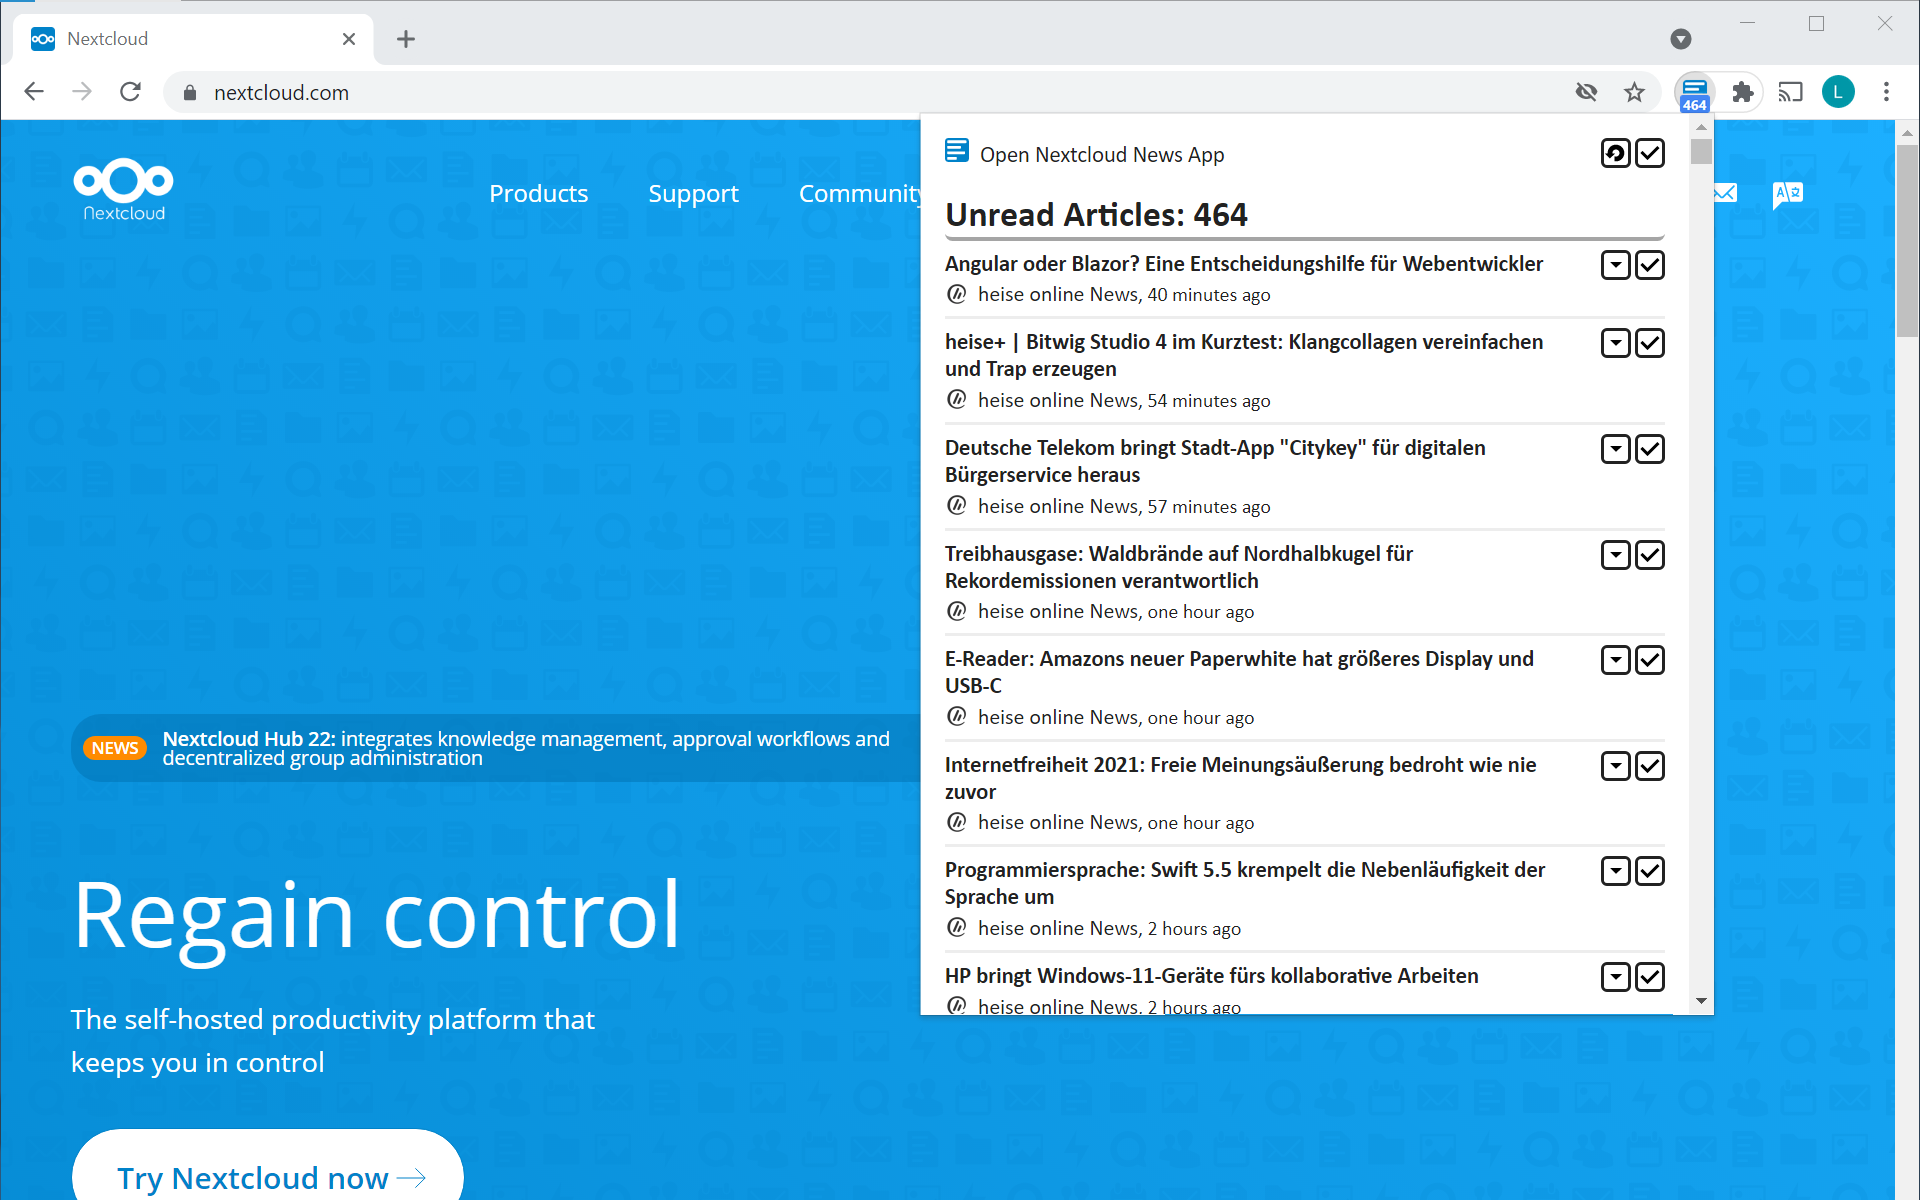The height and width of the screenshot is (1200, 1920).
Task: Mark the 'HP bringt Windows-11-Geräte' article as read
Action: 1650,977
